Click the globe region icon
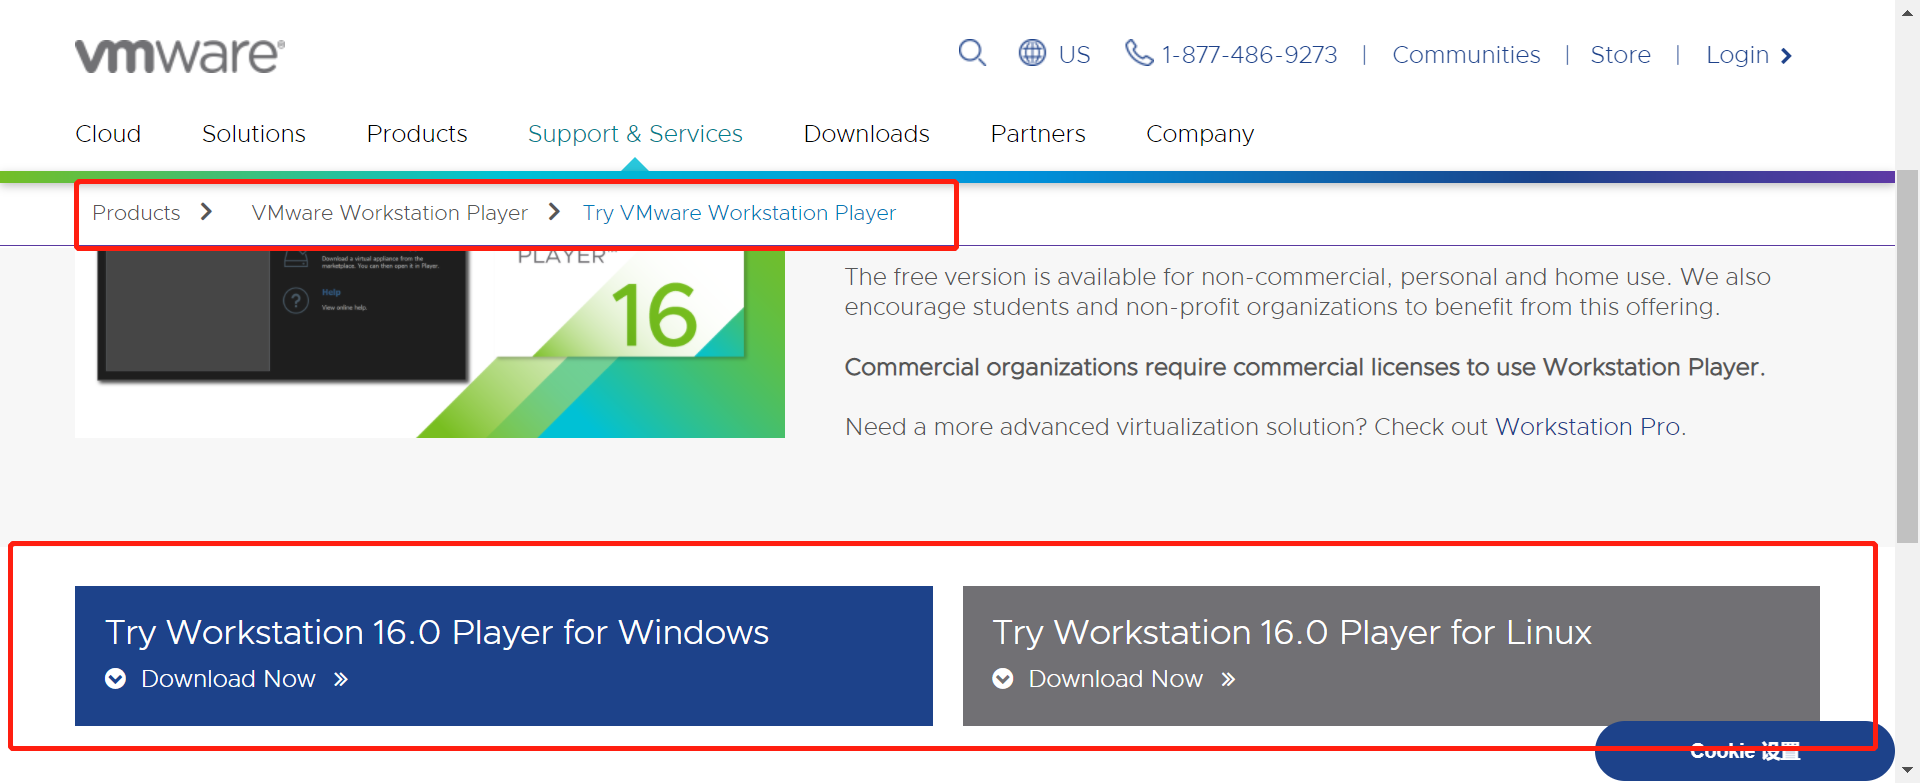This screenshot has width=1920, height=783. (x=1032, y=53)
